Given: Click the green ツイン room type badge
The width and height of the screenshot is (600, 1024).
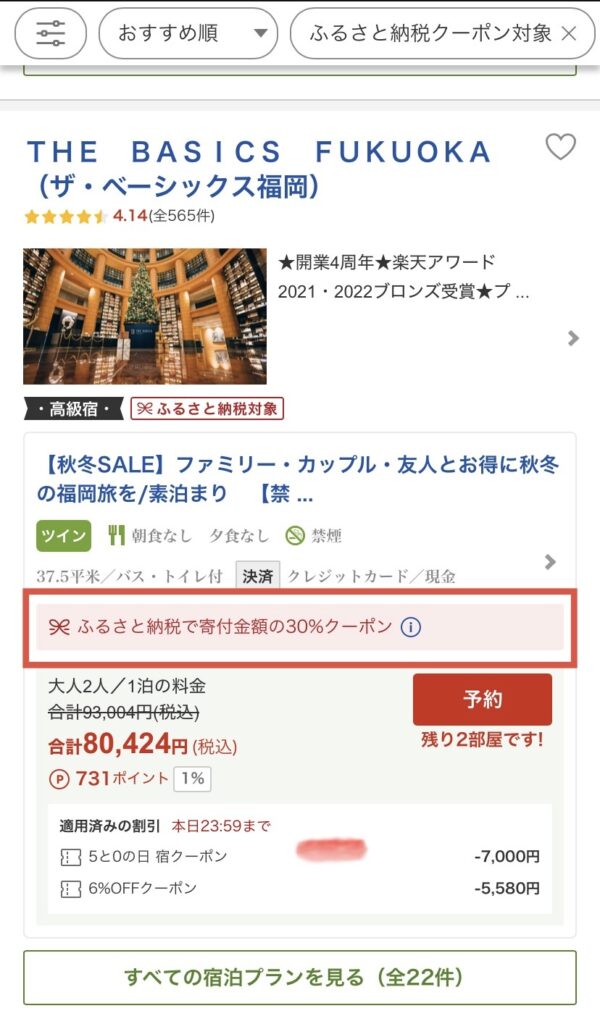Looking at the screenshot, I should 63,536.
